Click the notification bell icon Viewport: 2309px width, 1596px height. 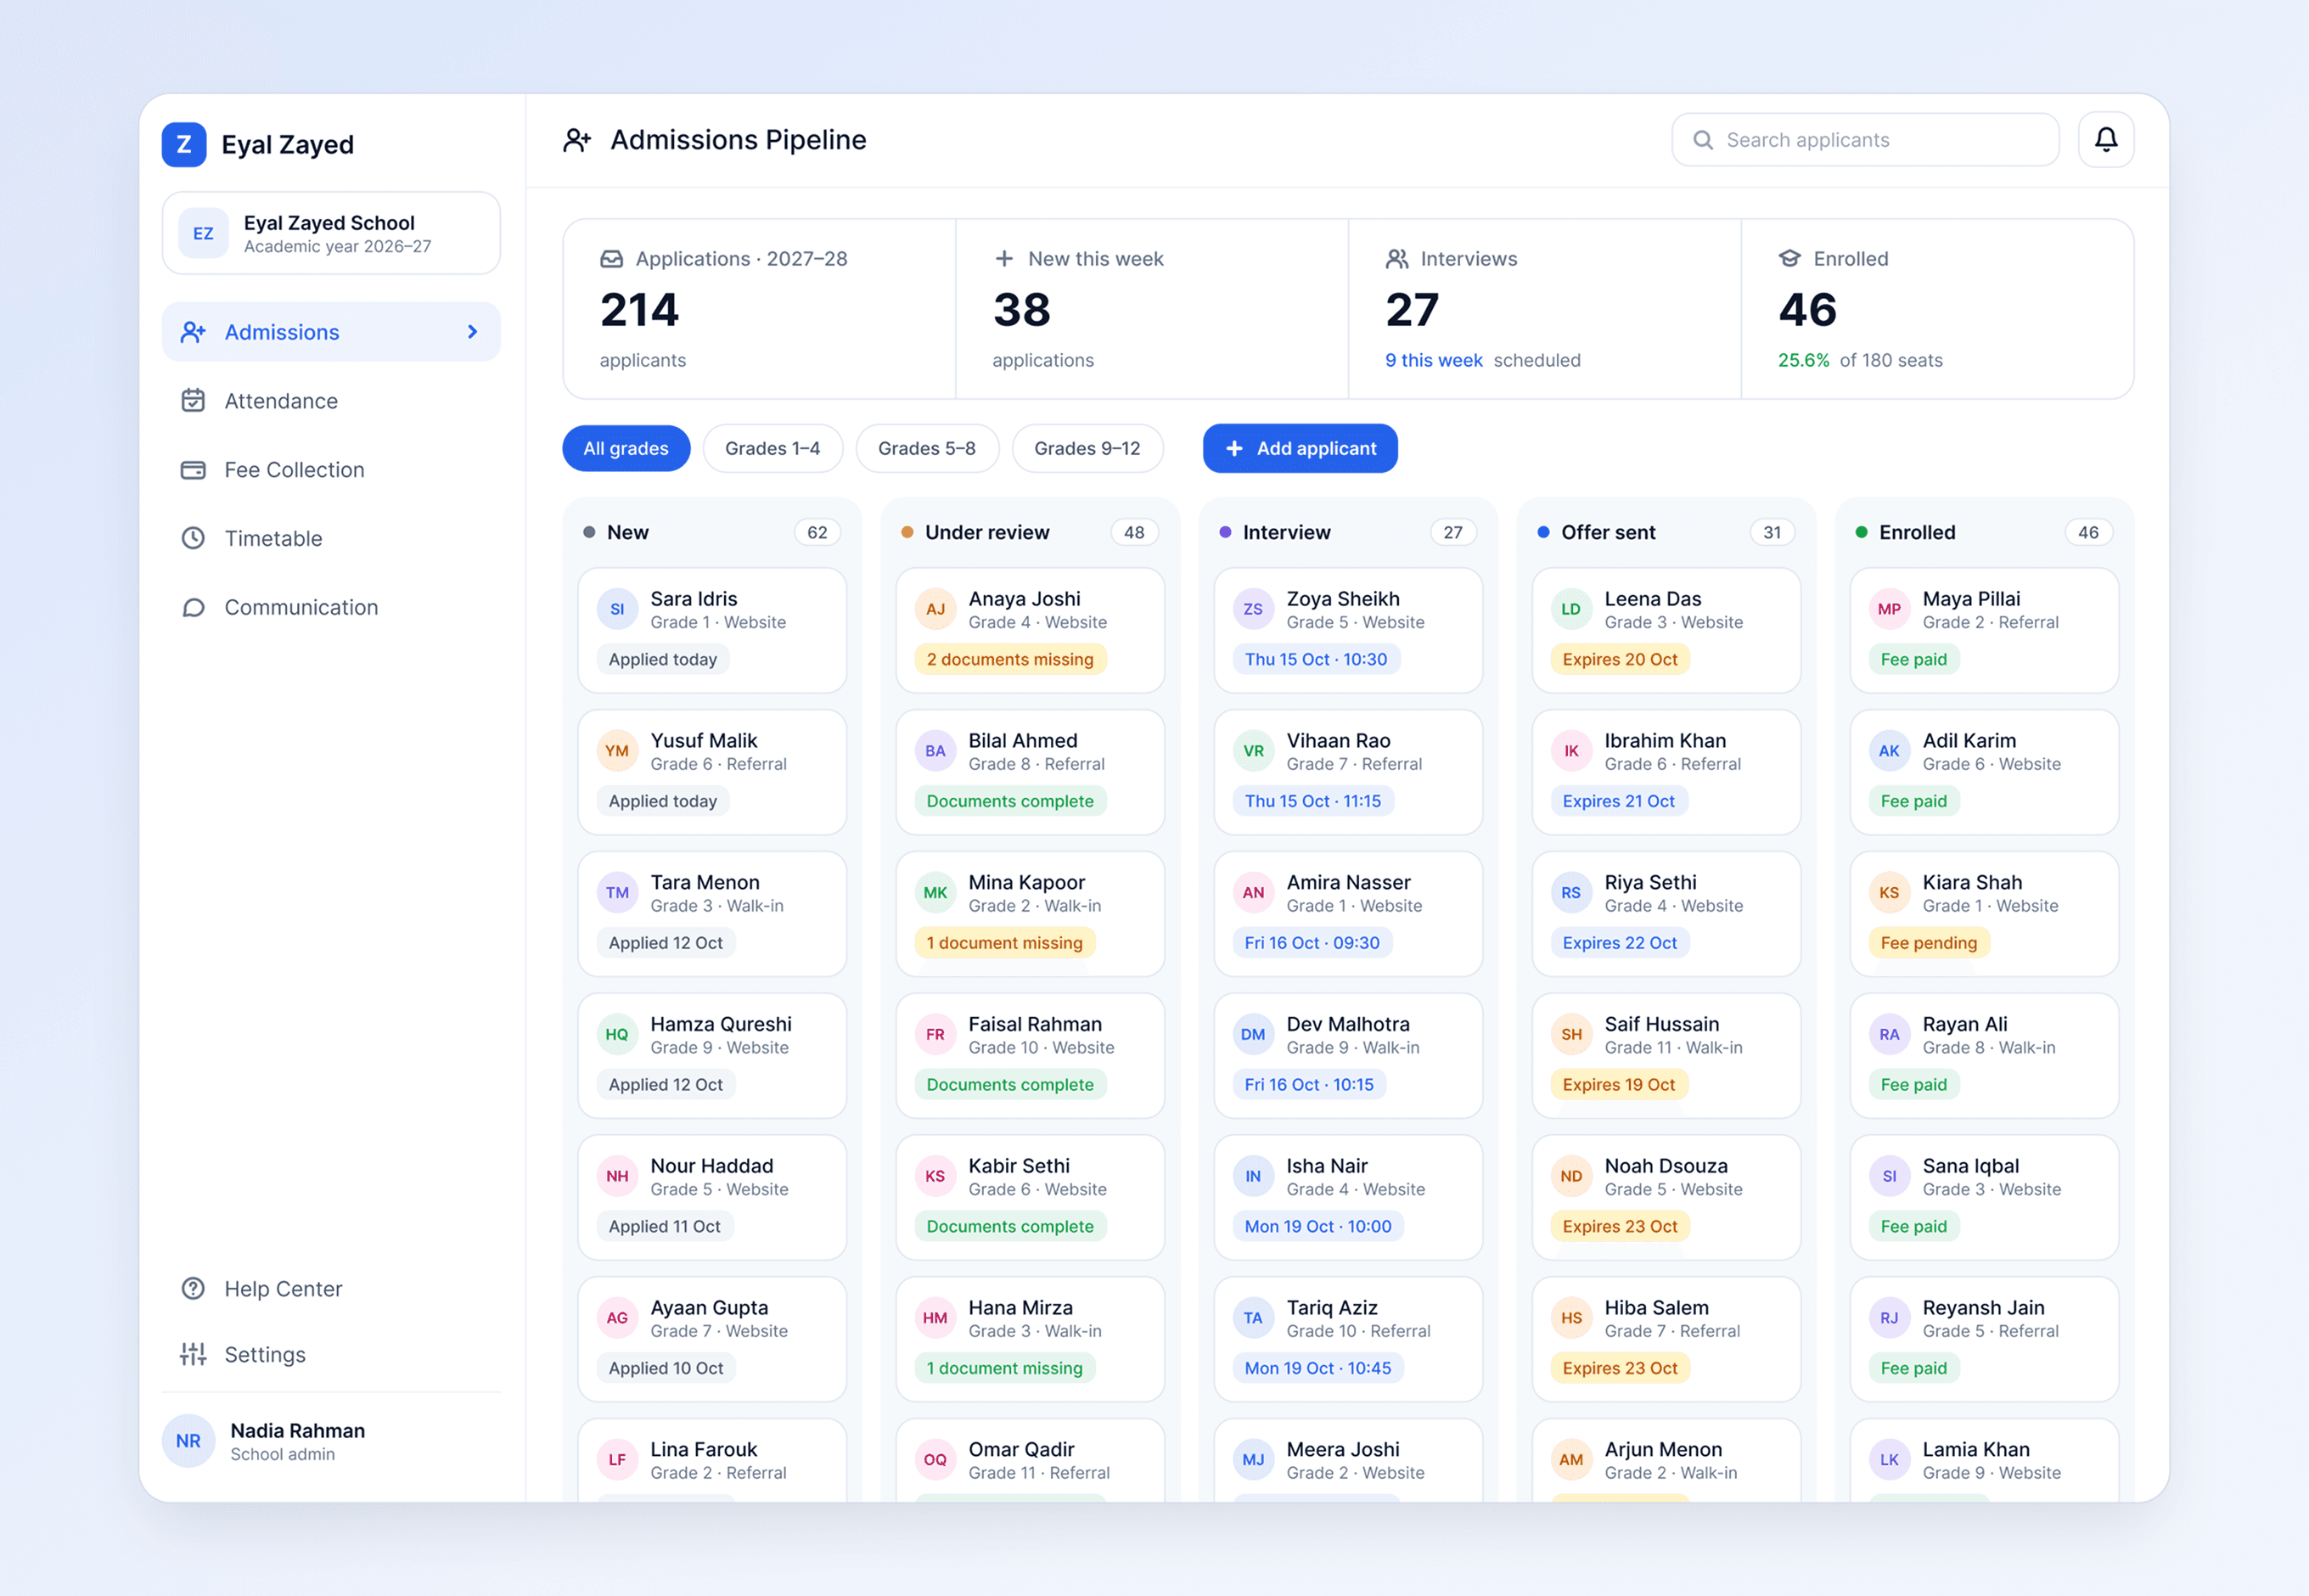coord(2105,140)
